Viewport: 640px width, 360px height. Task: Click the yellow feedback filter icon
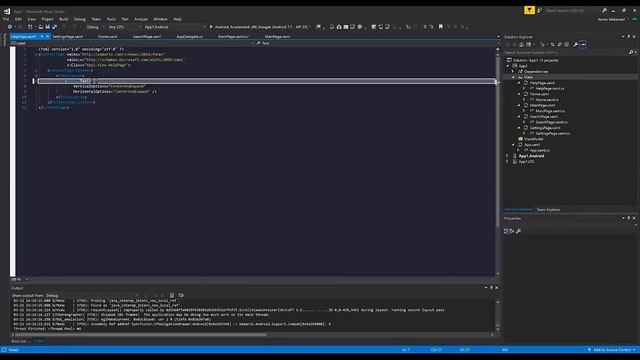pos(529,10)
